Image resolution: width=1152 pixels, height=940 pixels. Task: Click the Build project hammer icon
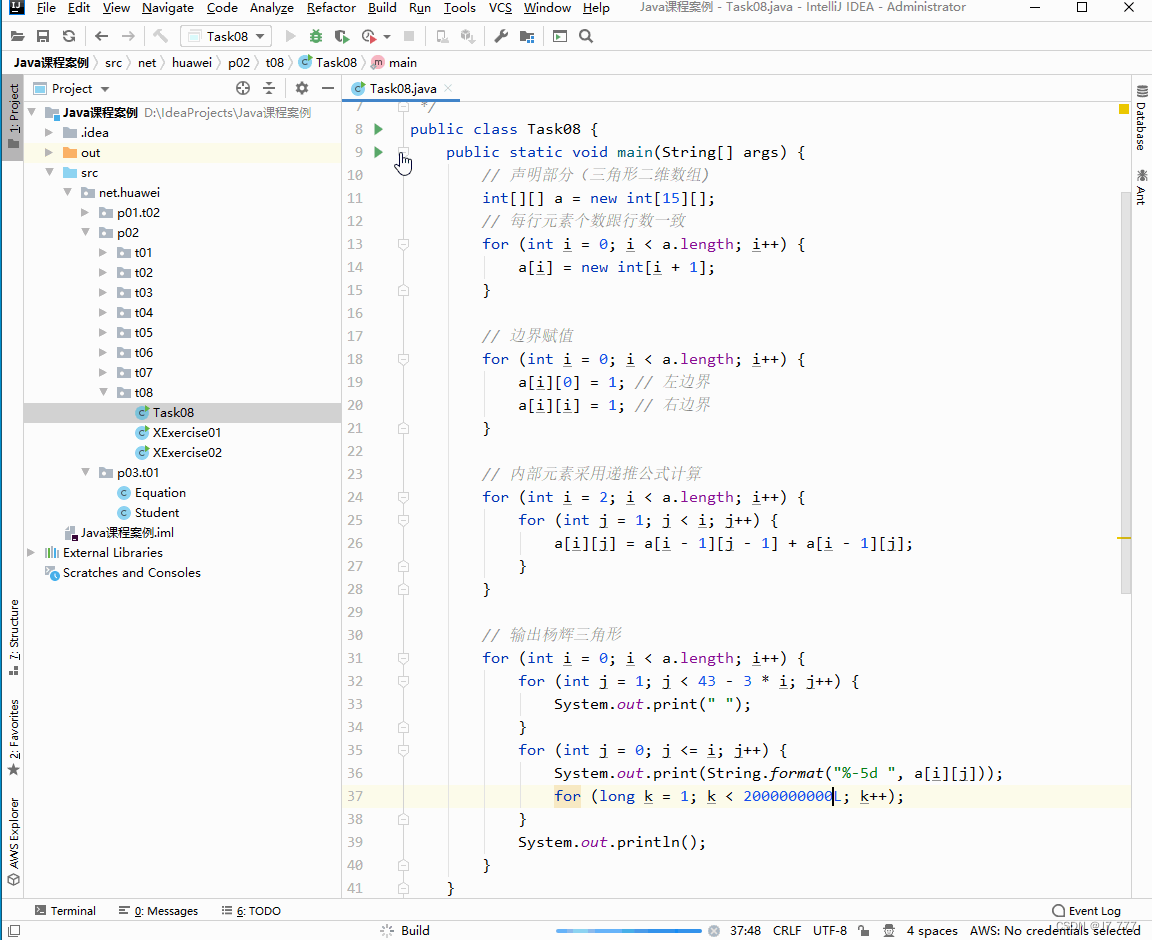click(x=160, y=36)
